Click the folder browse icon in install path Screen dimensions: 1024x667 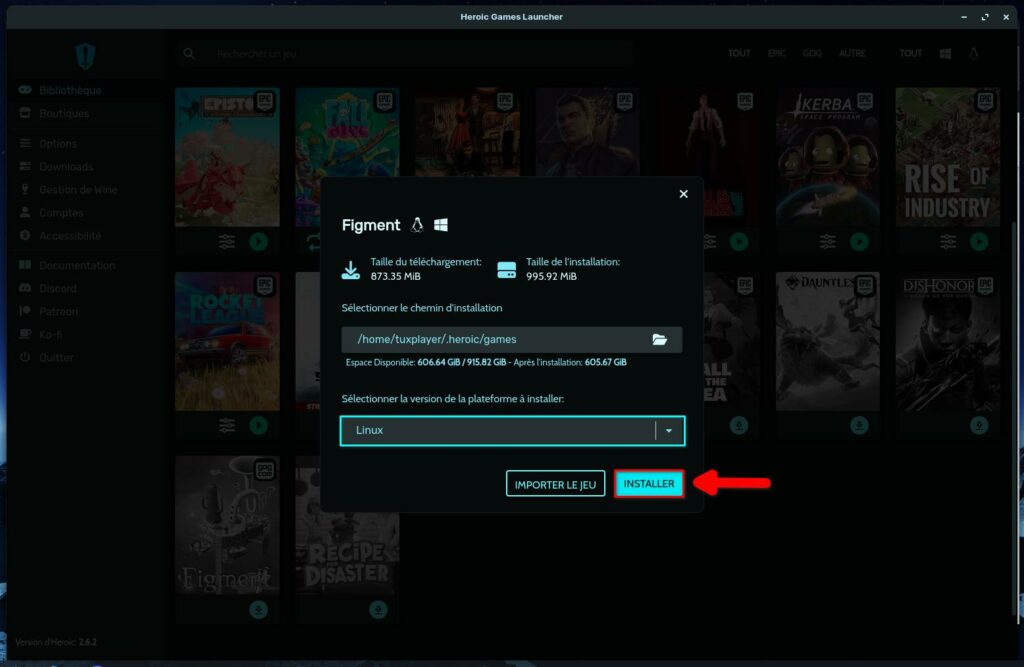click(x=659, y=340)
